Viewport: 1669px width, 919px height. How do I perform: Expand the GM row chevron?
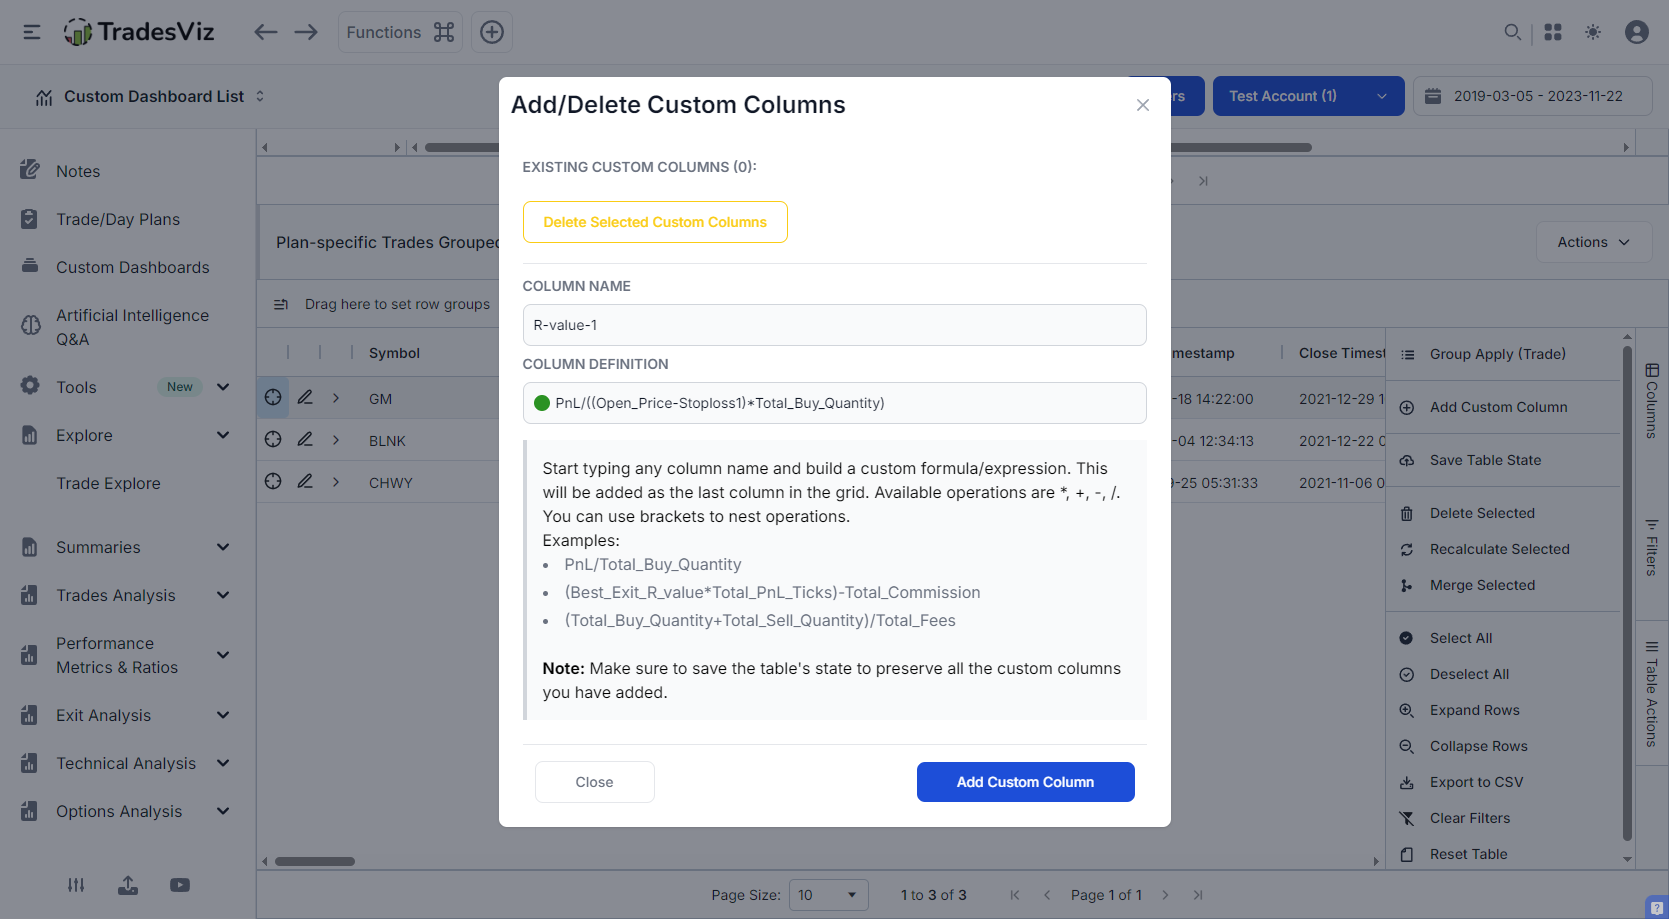tap(336, 398)
